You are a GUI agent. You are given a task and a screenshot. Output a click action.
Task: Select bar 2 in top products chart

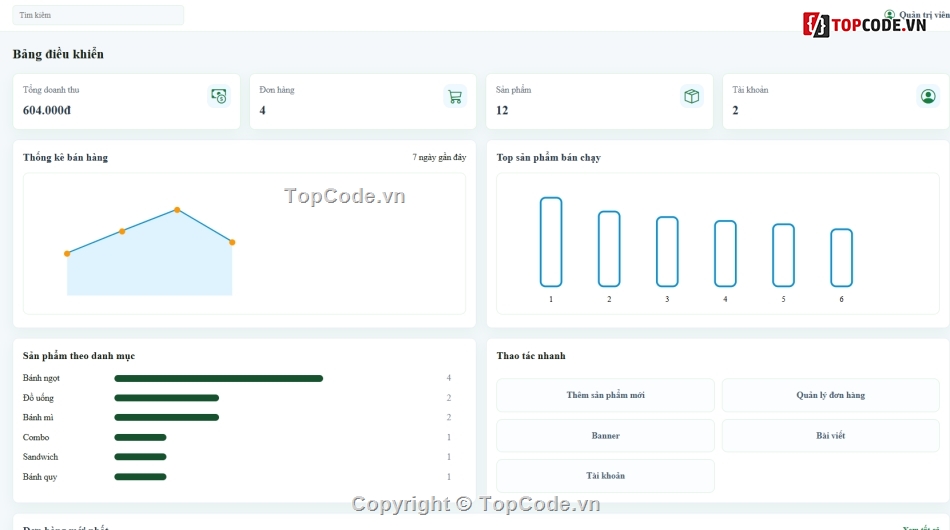pos(609,249)
